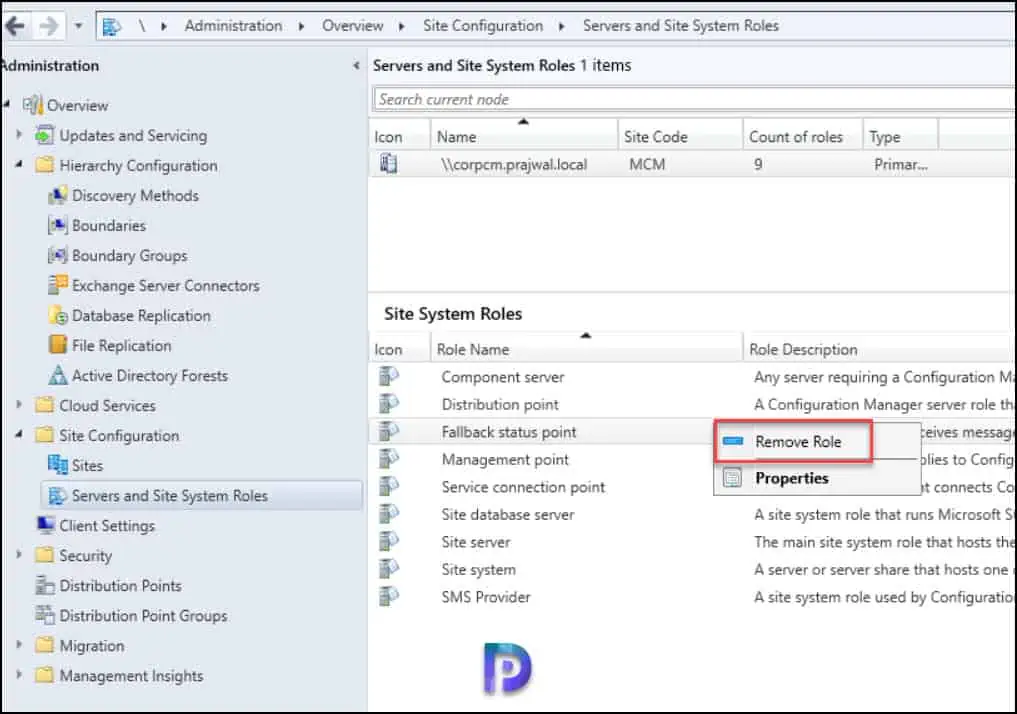Image resolution: width=1017 pixels, height=714 pixels.
Task: Sort servers by Site Code column
Action: coord(680,137)
